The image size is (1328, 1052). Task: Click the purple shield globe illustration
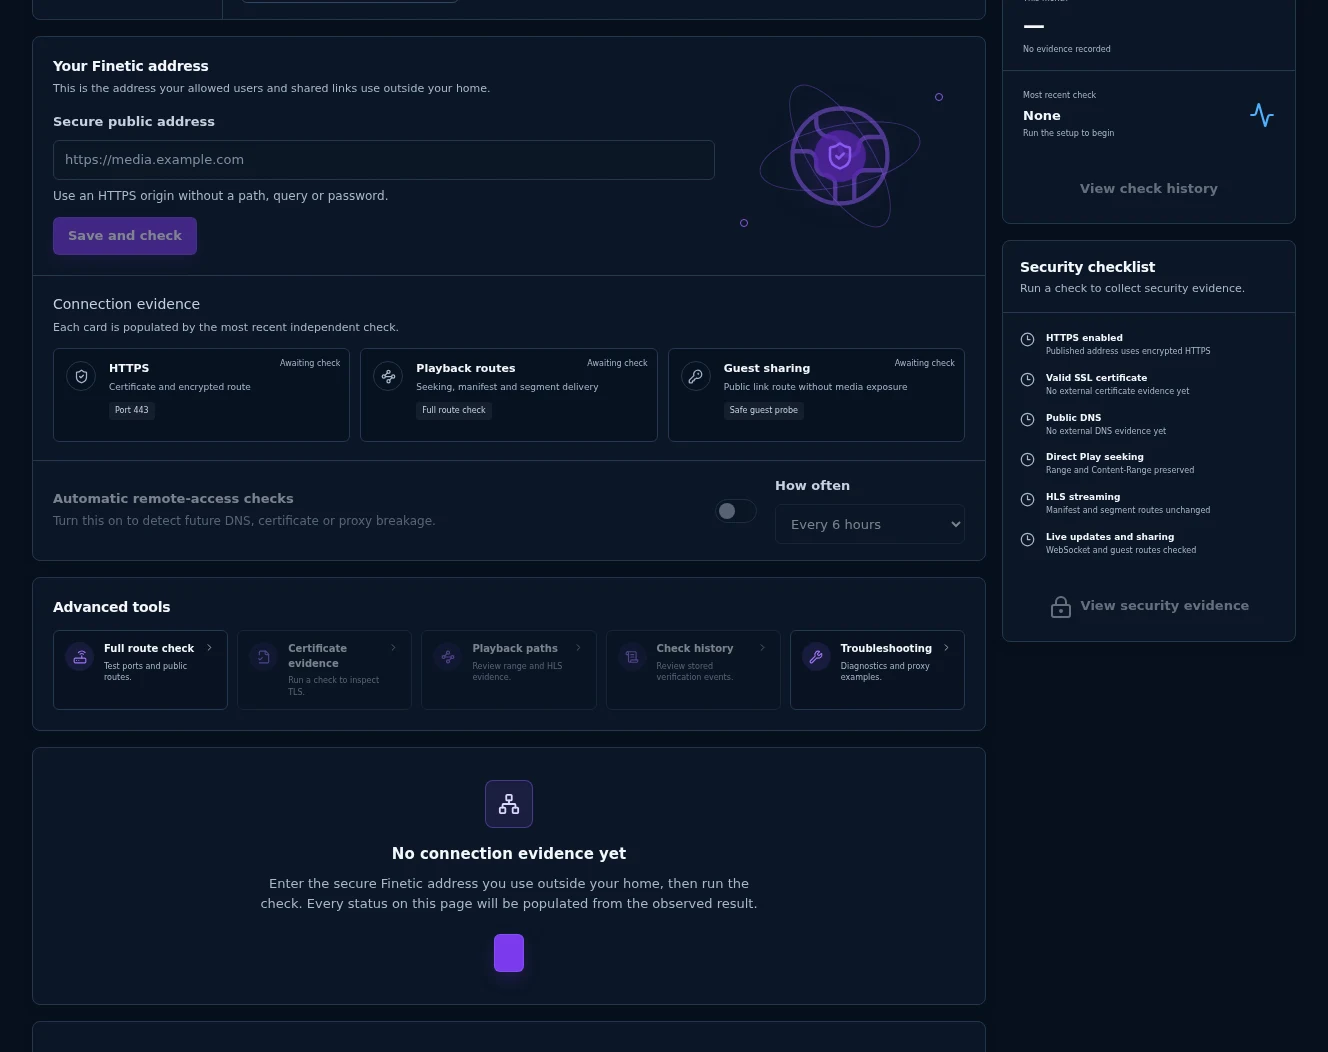[x=840, y=156]
